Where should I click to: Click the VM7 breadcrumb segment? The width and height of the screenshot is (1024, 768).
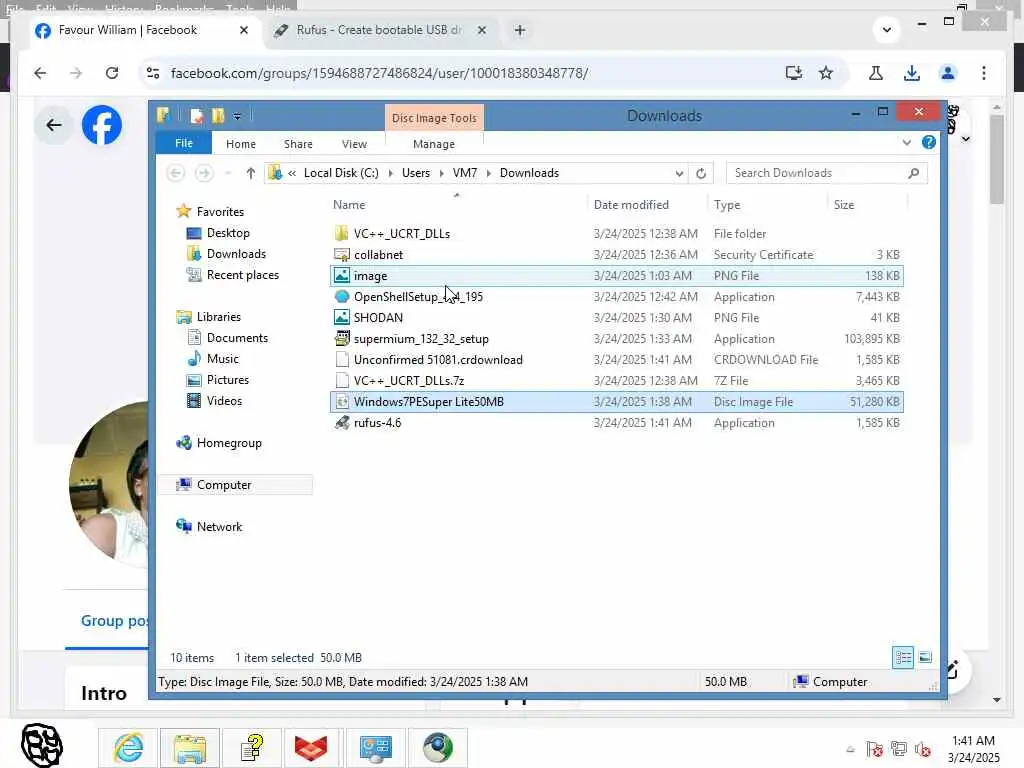click(465, 173)
